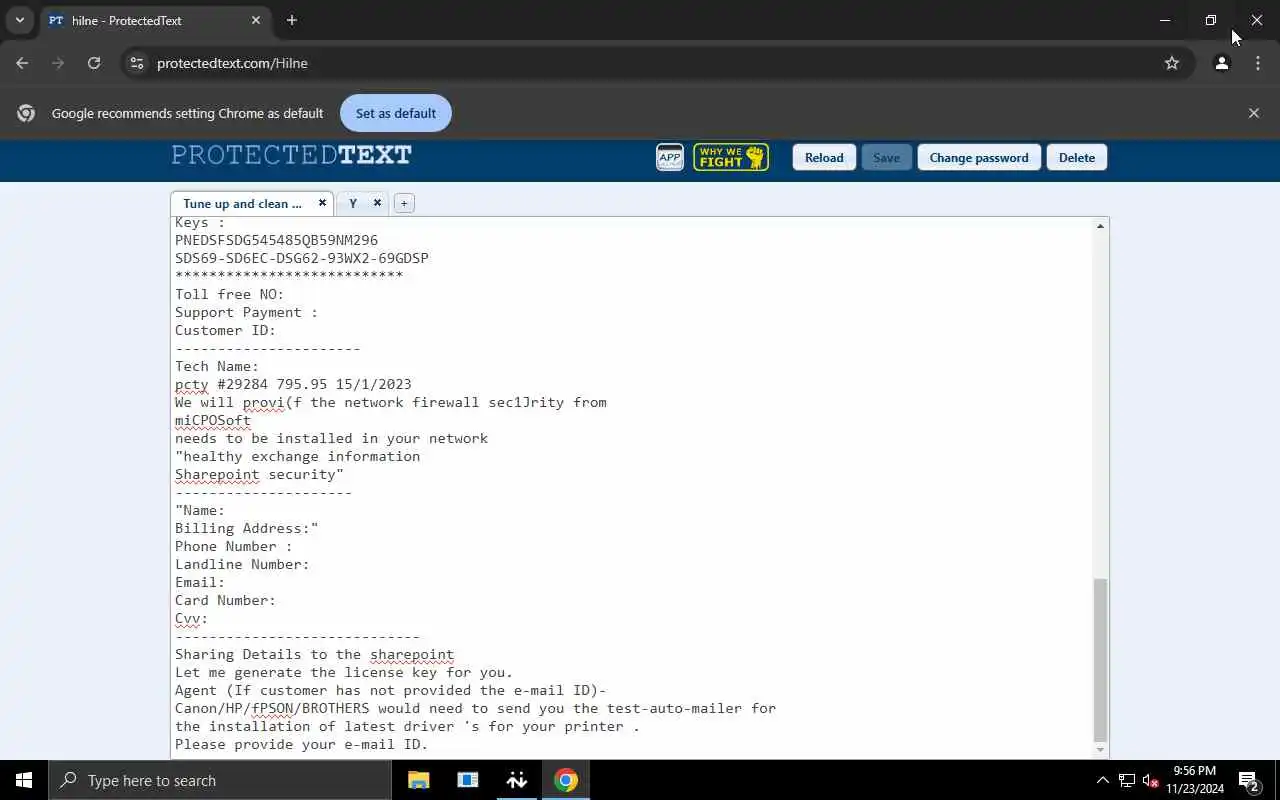The image size is (1280, 800).
Task: Open Google Chrome from taskbar
Action: pyautogui.click(x=566, y=780)
